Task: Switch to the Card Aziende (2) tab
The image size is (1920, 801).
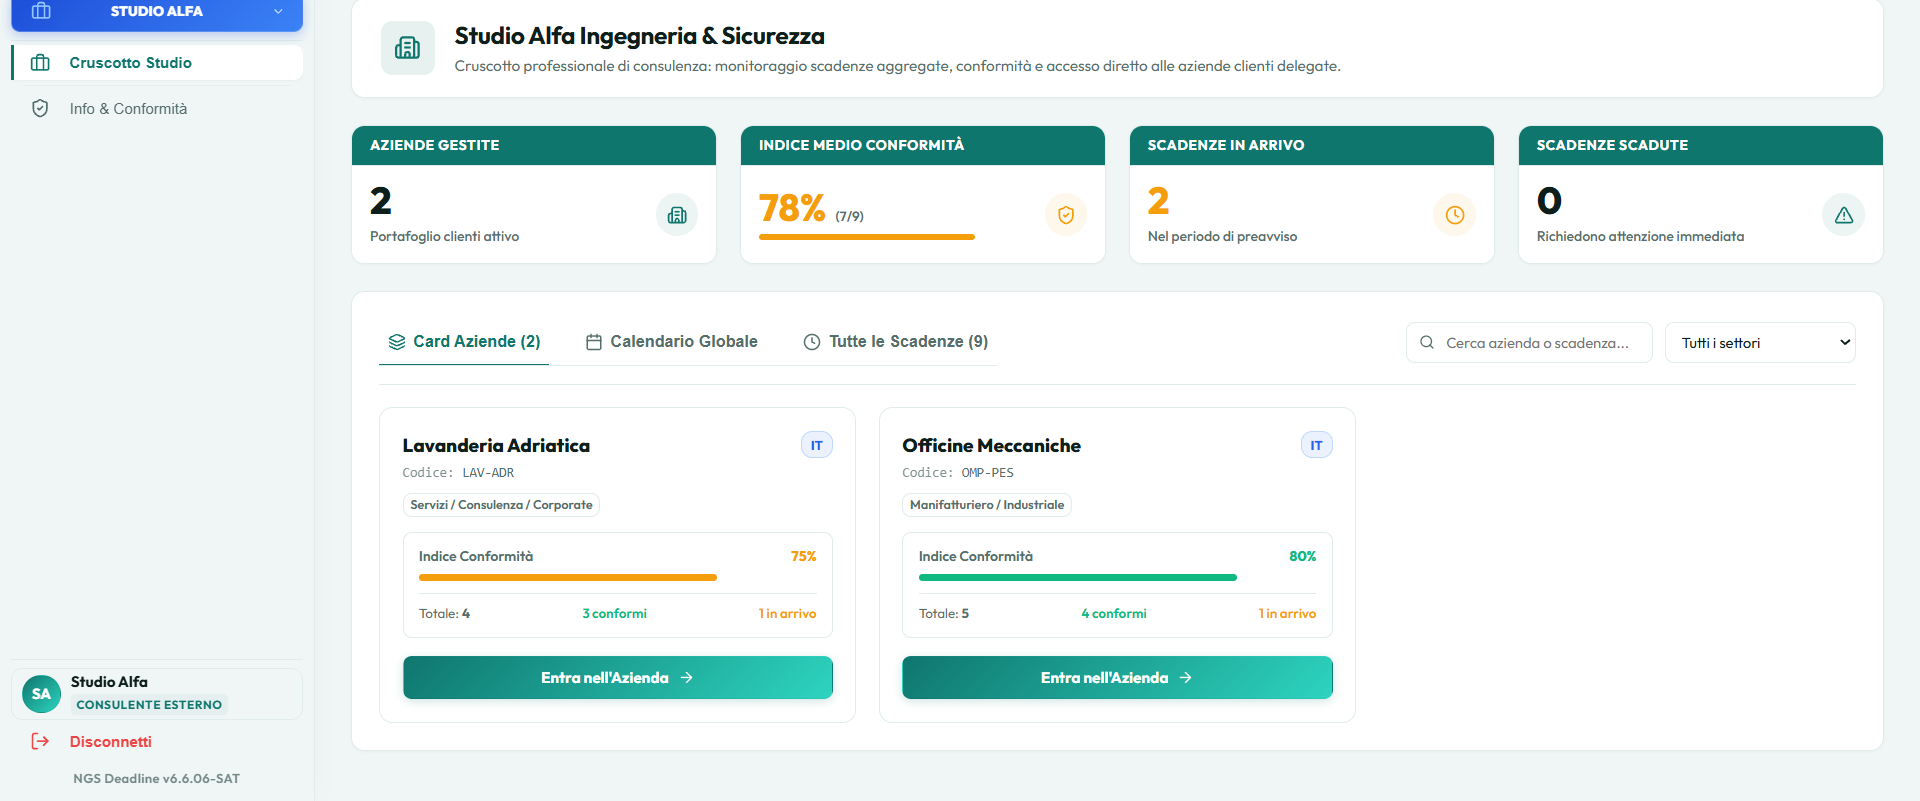Action: [x=464, y=342]
